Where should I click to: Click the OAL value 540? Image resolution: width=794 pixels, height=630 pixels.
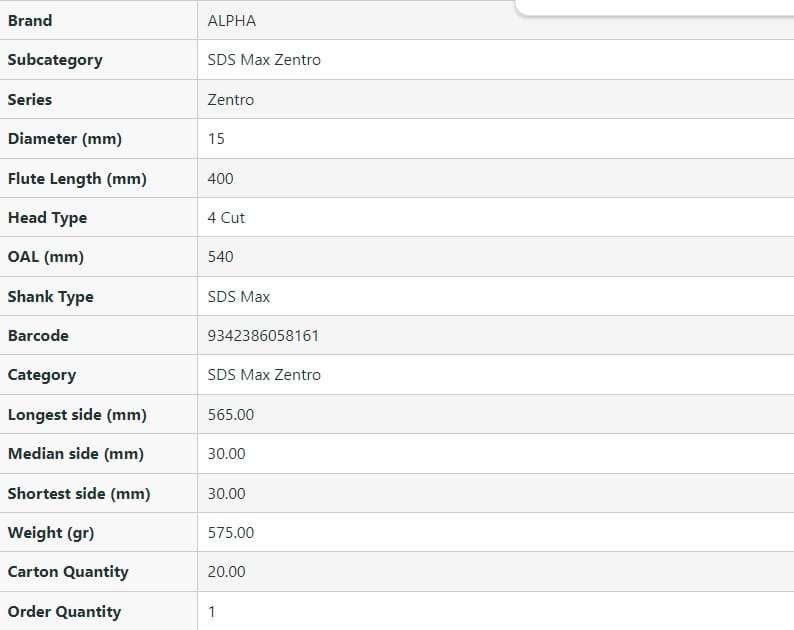click(220, 257)
